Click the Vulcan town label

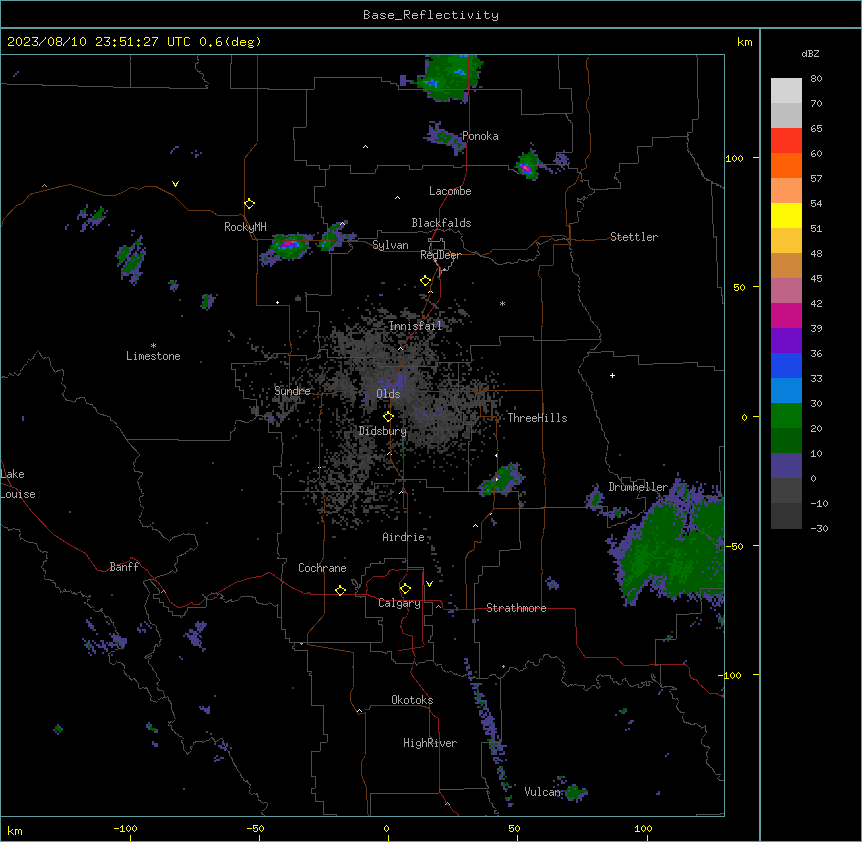pyautogui.click(x=541, y=791)
